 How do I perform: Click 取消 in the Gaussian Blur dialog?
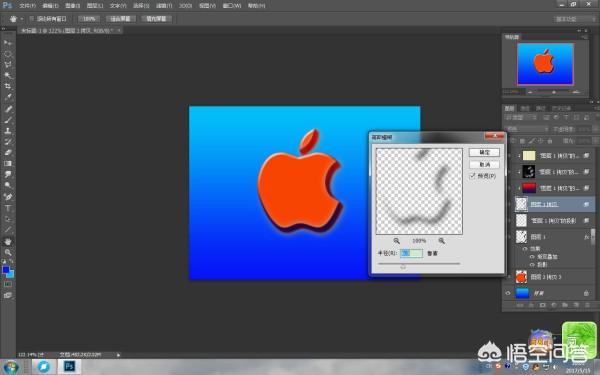click(484, 164)
